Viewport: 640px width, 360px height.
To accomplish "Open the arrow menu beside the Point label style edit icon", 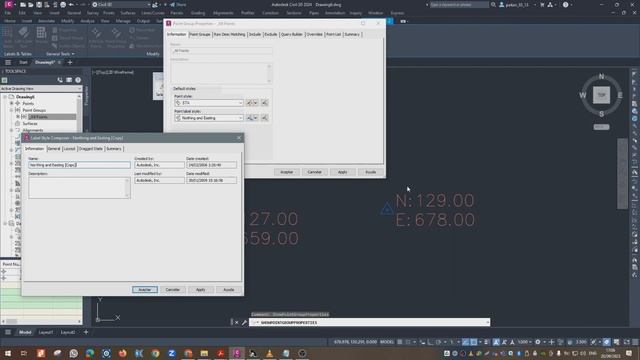I will [x=256, y=118].
